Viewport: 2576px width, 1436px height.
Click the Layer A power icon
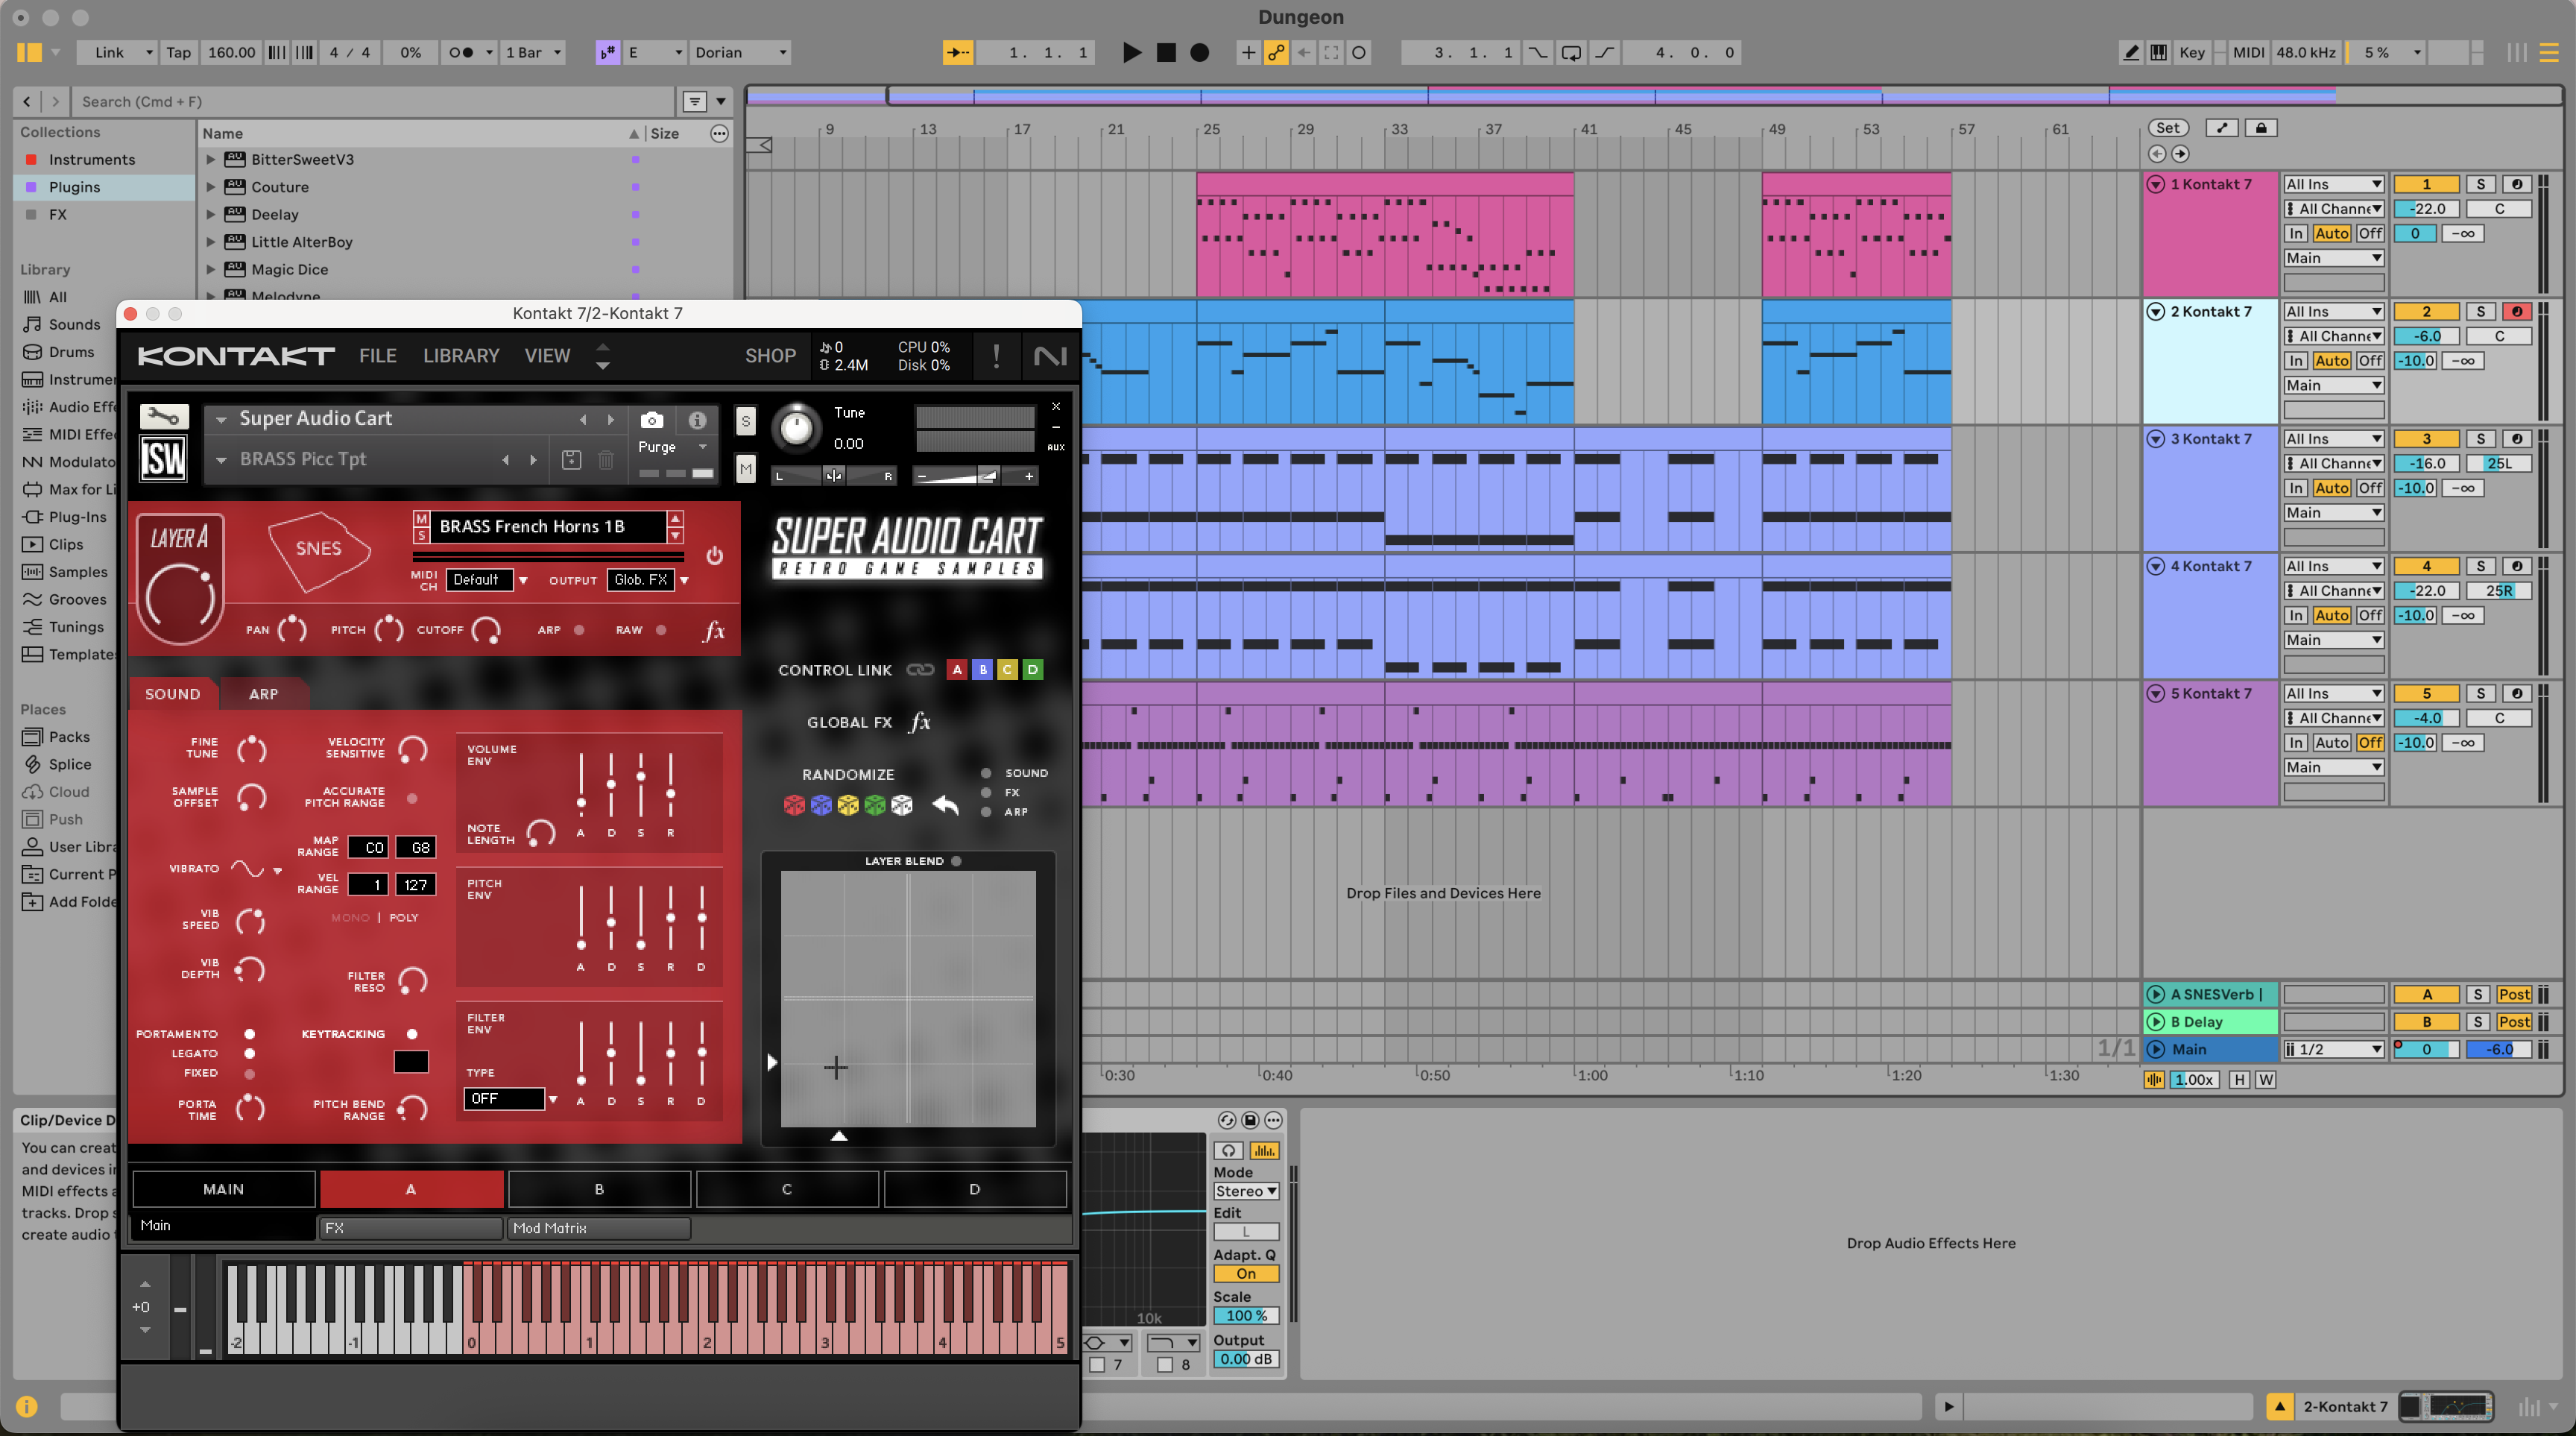(x=714, y=555)
